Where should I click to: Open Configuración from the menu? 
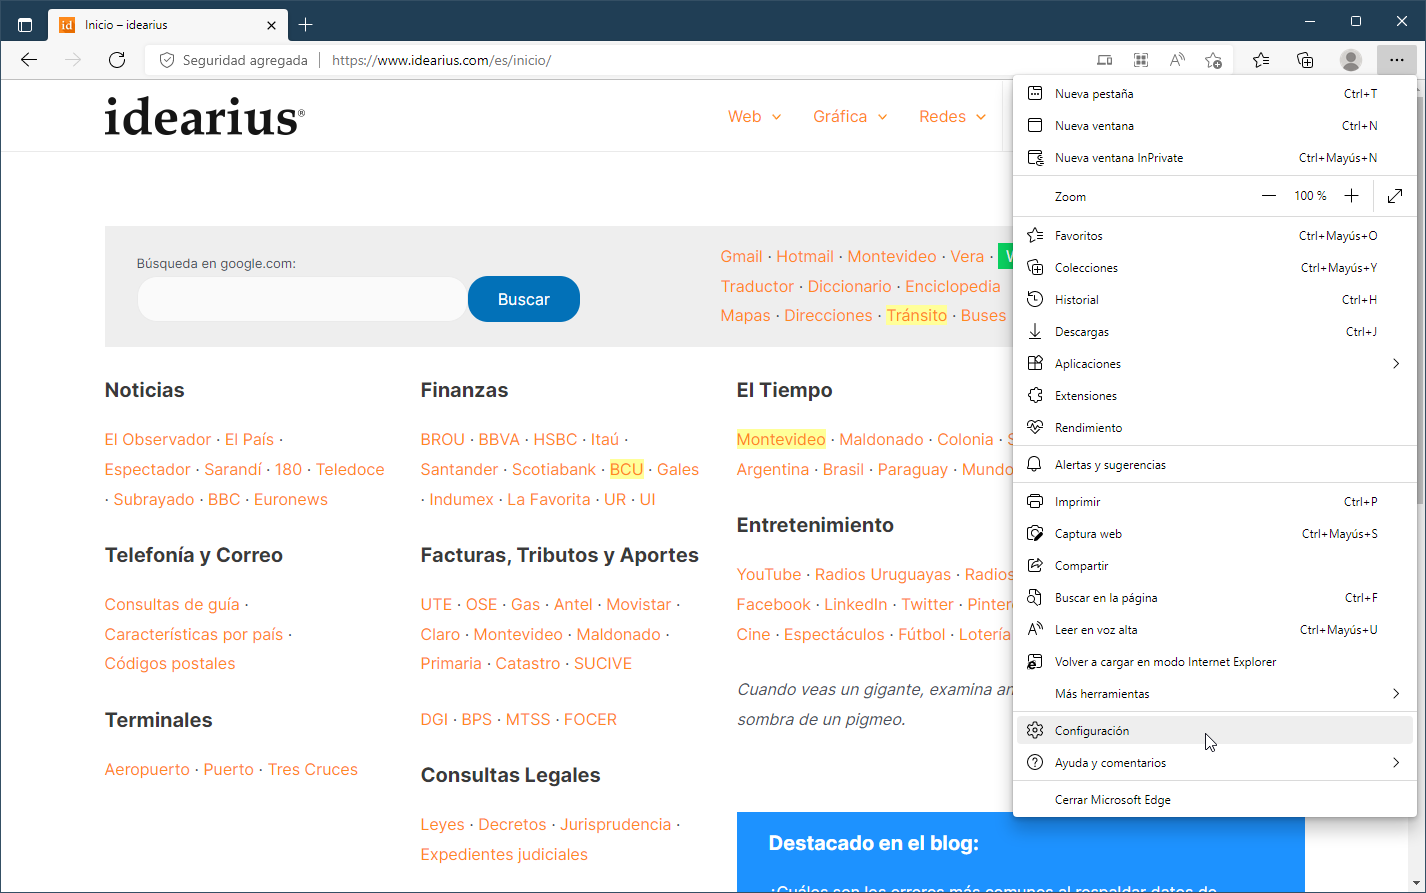pos(1215,731)
